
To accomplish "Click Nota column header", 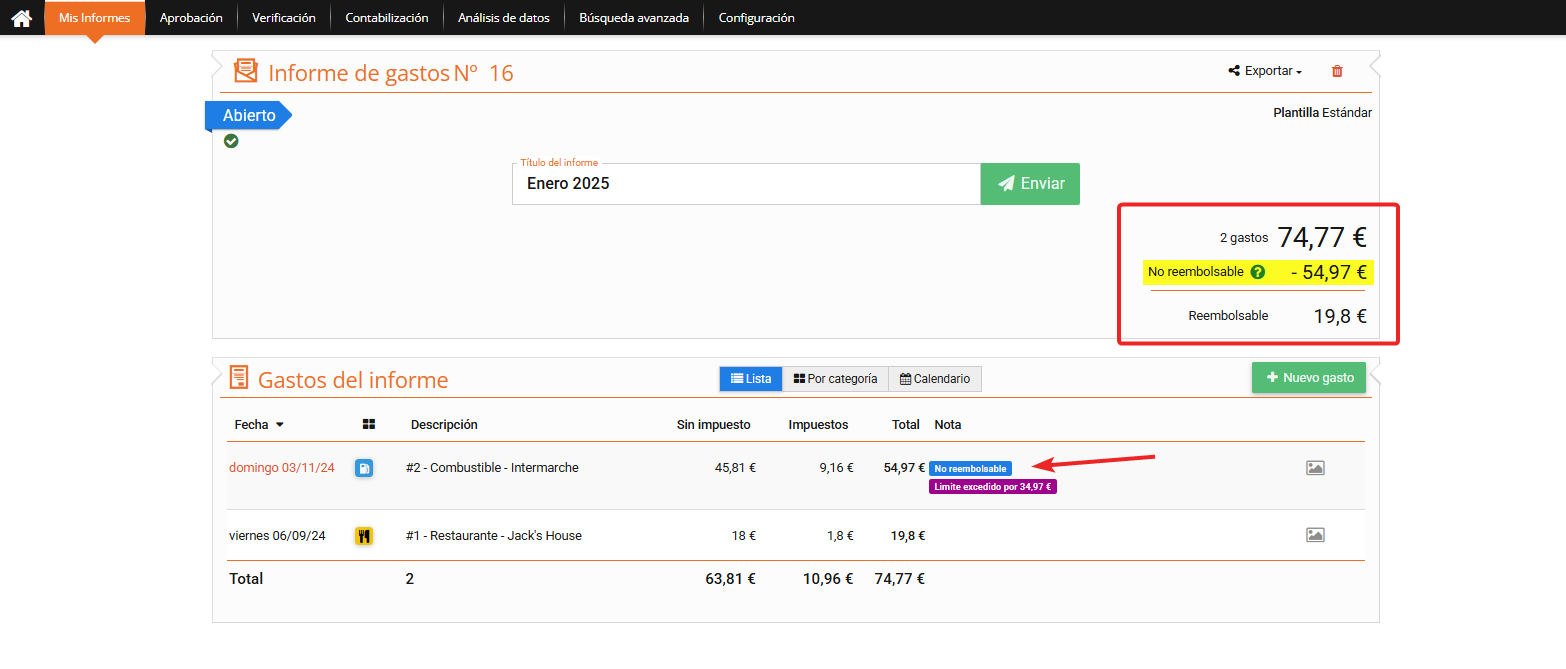I will [948, 425].
